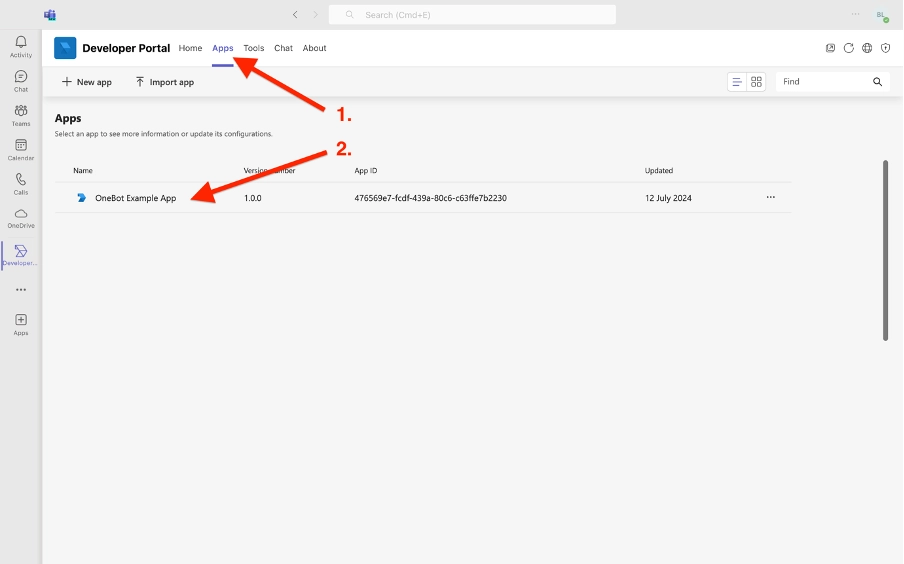Click the OneBot Example App icon
This screenshot has height=564, width=904.
click(82, 198)
